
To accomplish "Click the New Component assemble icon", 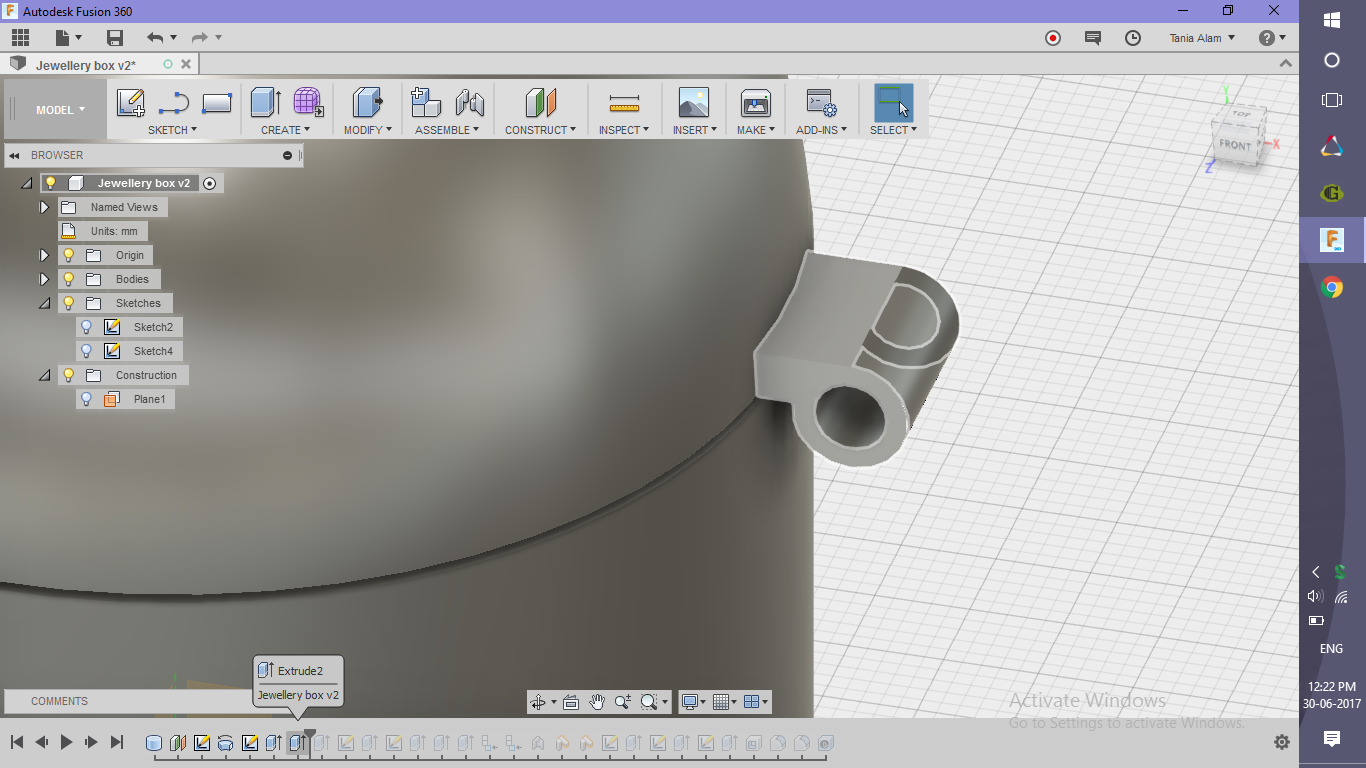I will [426, 103].
